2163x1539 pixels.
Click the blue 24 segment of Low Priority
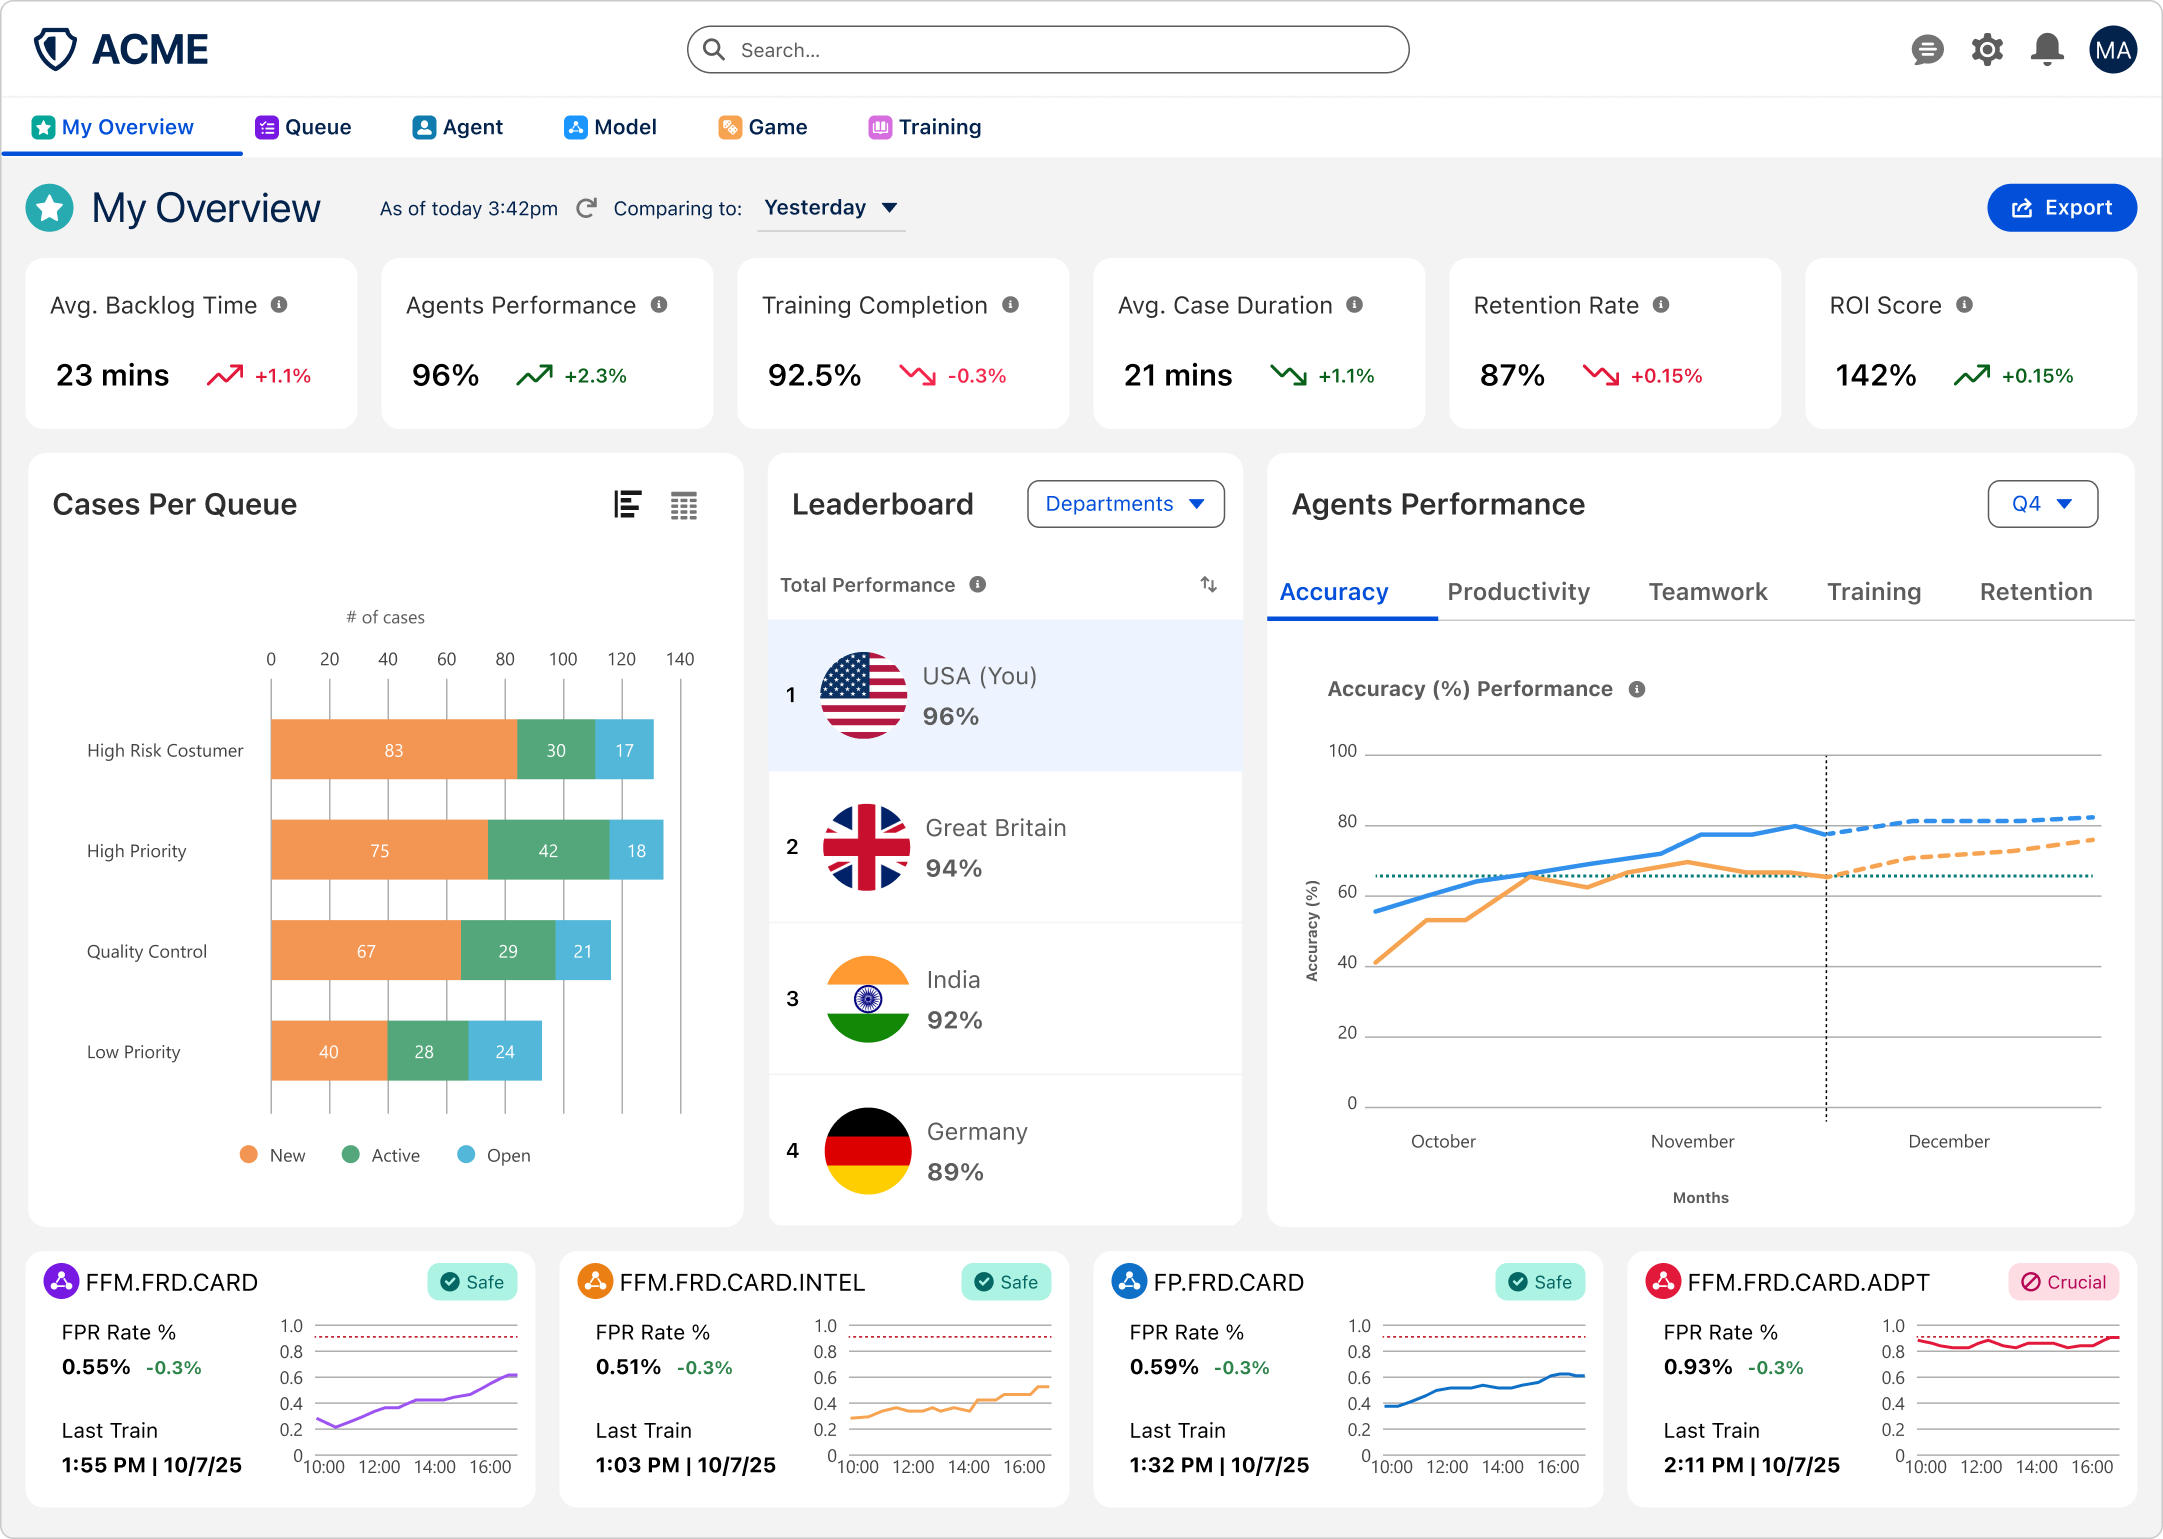[505, 1052]
